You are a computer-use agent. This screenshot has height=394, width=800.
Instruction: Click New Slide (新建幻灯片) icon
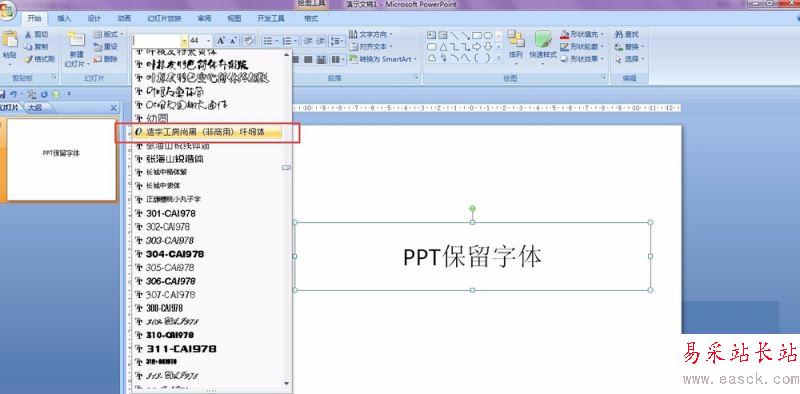(77, 39)
